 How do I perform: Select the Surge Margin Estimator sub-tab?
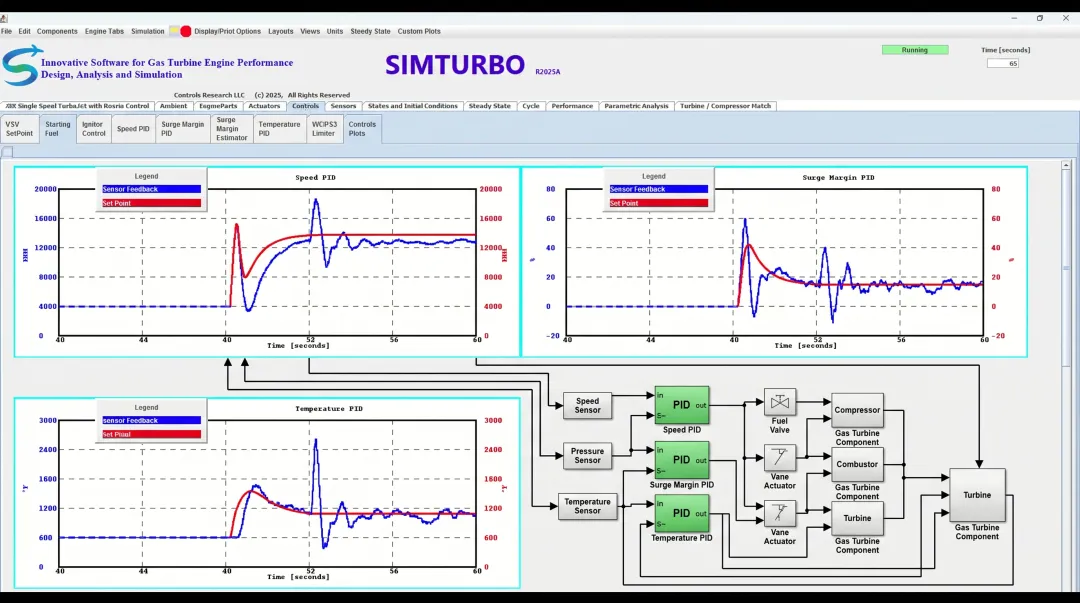231,129
